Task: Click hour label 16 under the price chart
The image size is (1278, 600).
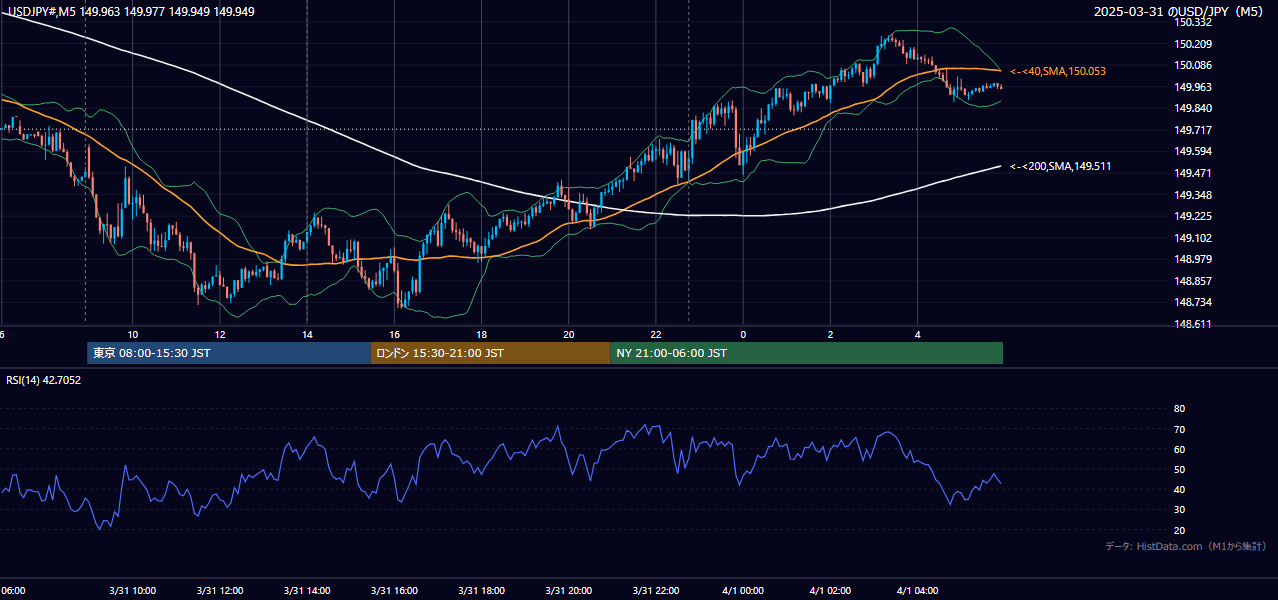Action: 394,334
